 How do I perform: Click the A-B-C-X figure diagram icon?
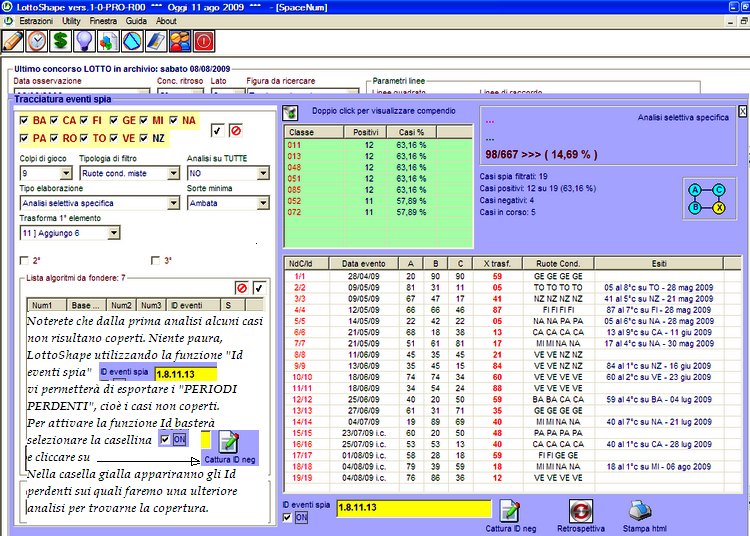(x=709, y=198)
